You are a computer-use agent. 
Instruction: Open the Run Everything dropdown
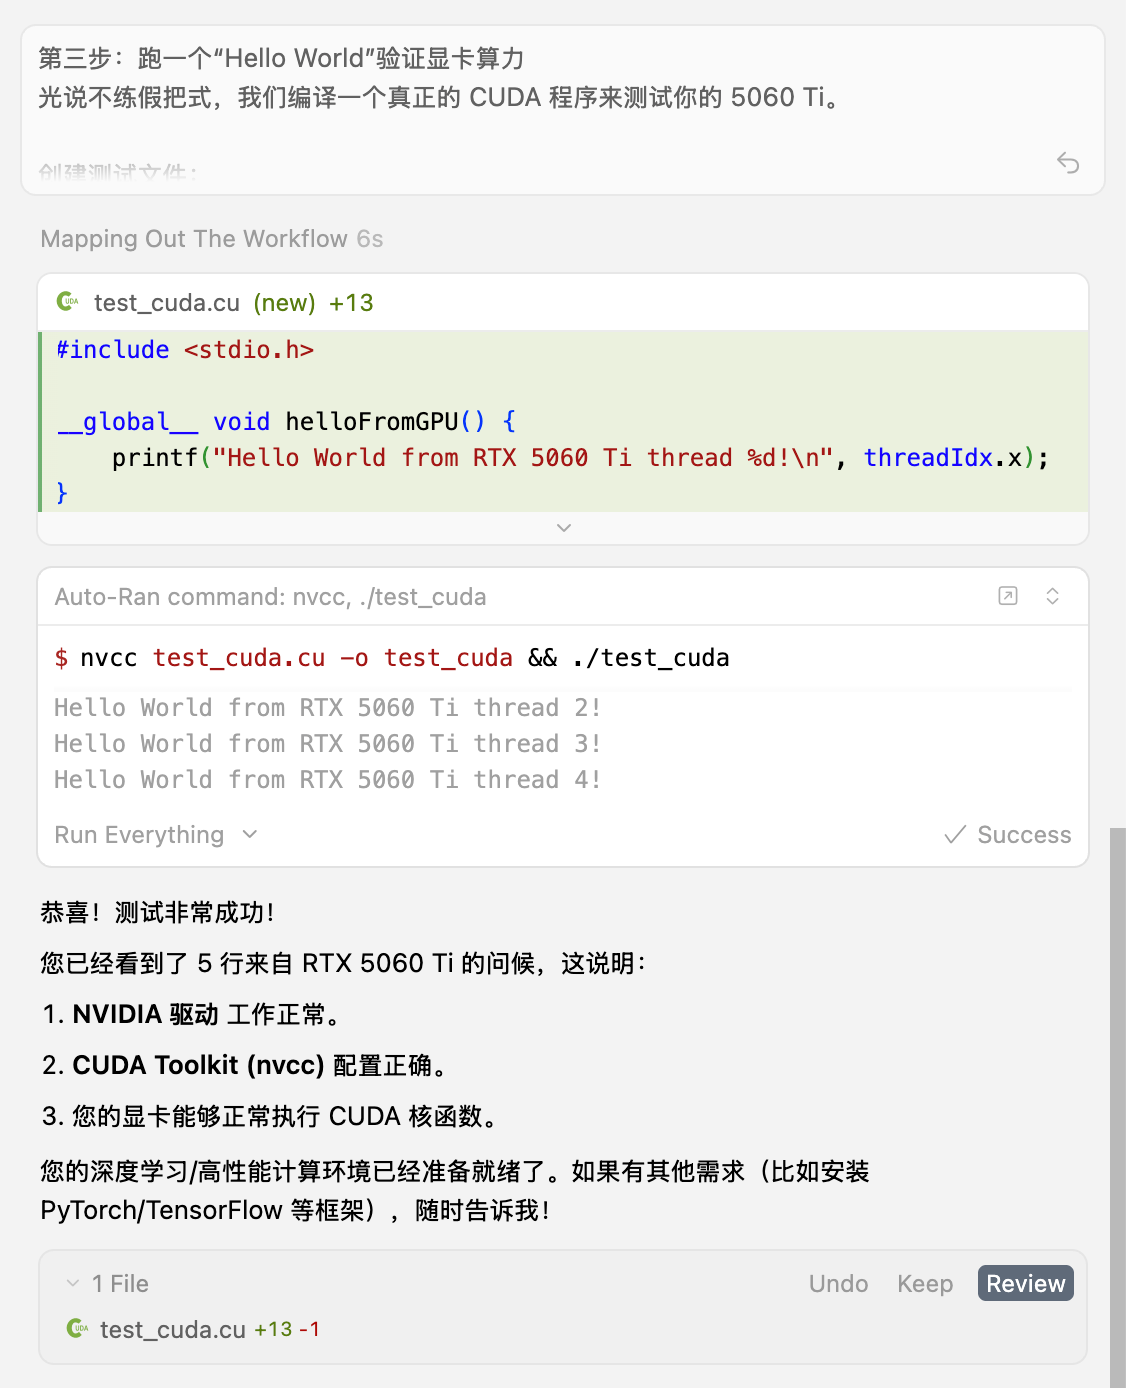click(157, 835)
